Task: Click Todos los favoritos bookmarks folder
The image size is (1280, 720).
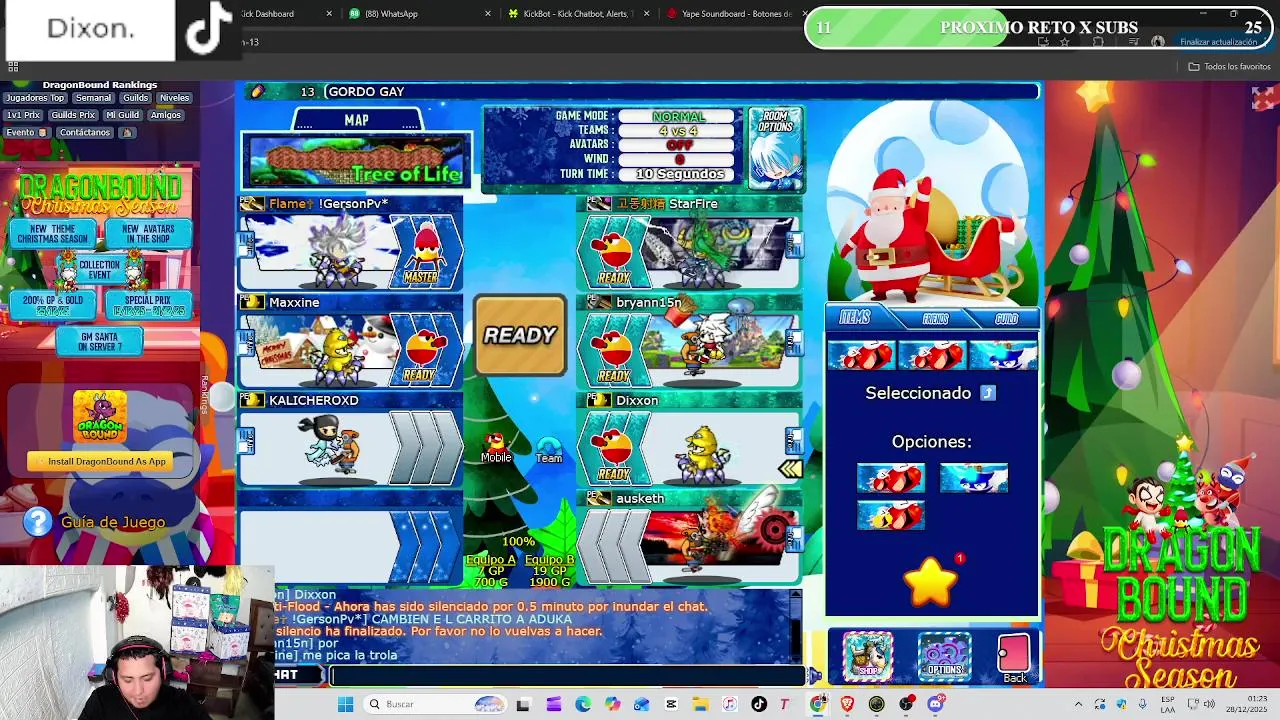Action: 1229,66
